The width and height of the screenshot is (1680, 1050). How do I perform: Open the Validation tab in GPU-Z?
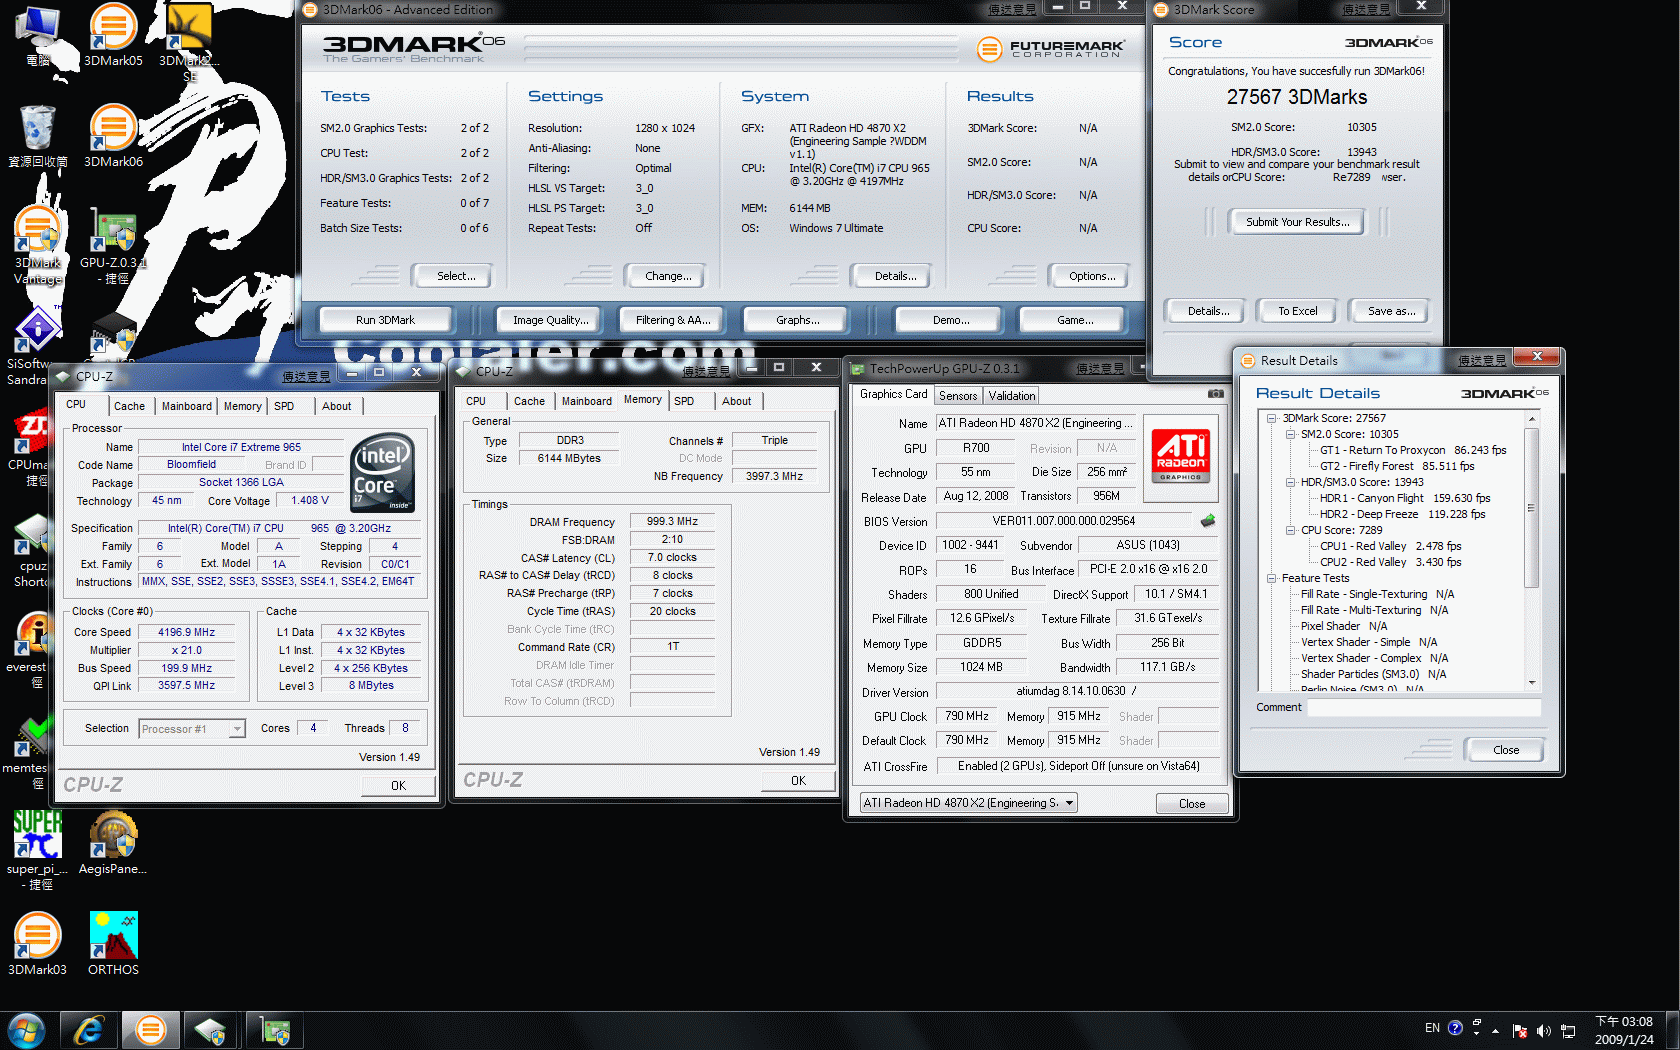pos(1012,396)
